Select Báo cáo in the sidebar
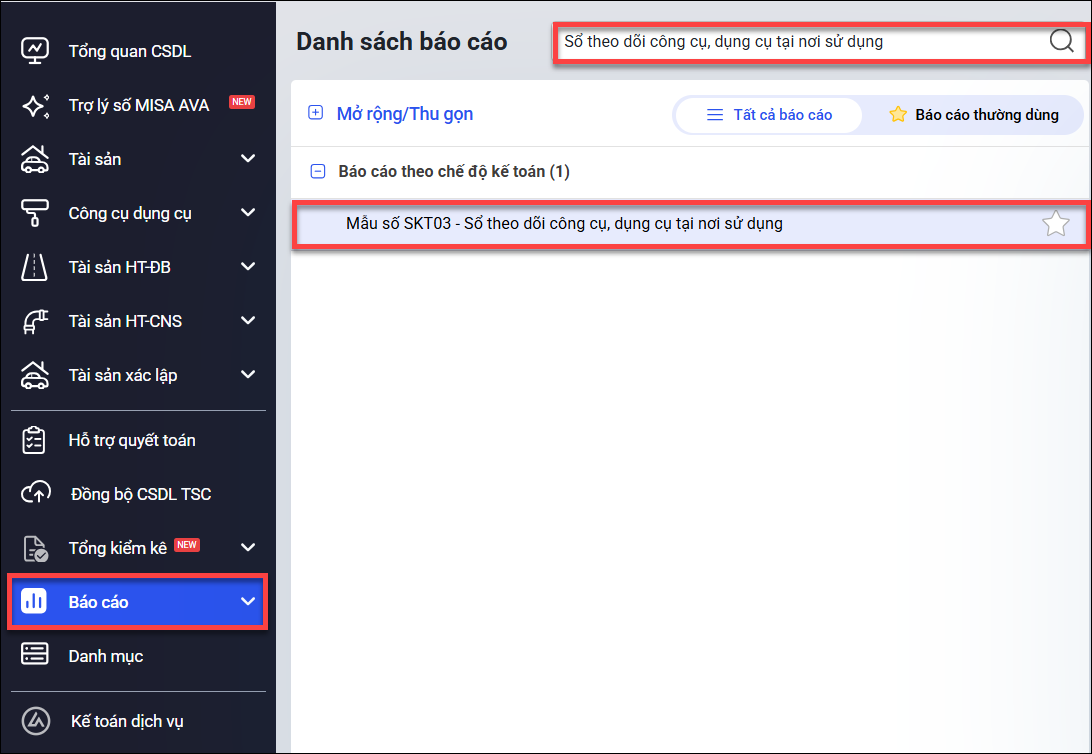The width and height of the screenshot is (1092, 754). pyautogui.click(x=98, y=602)
